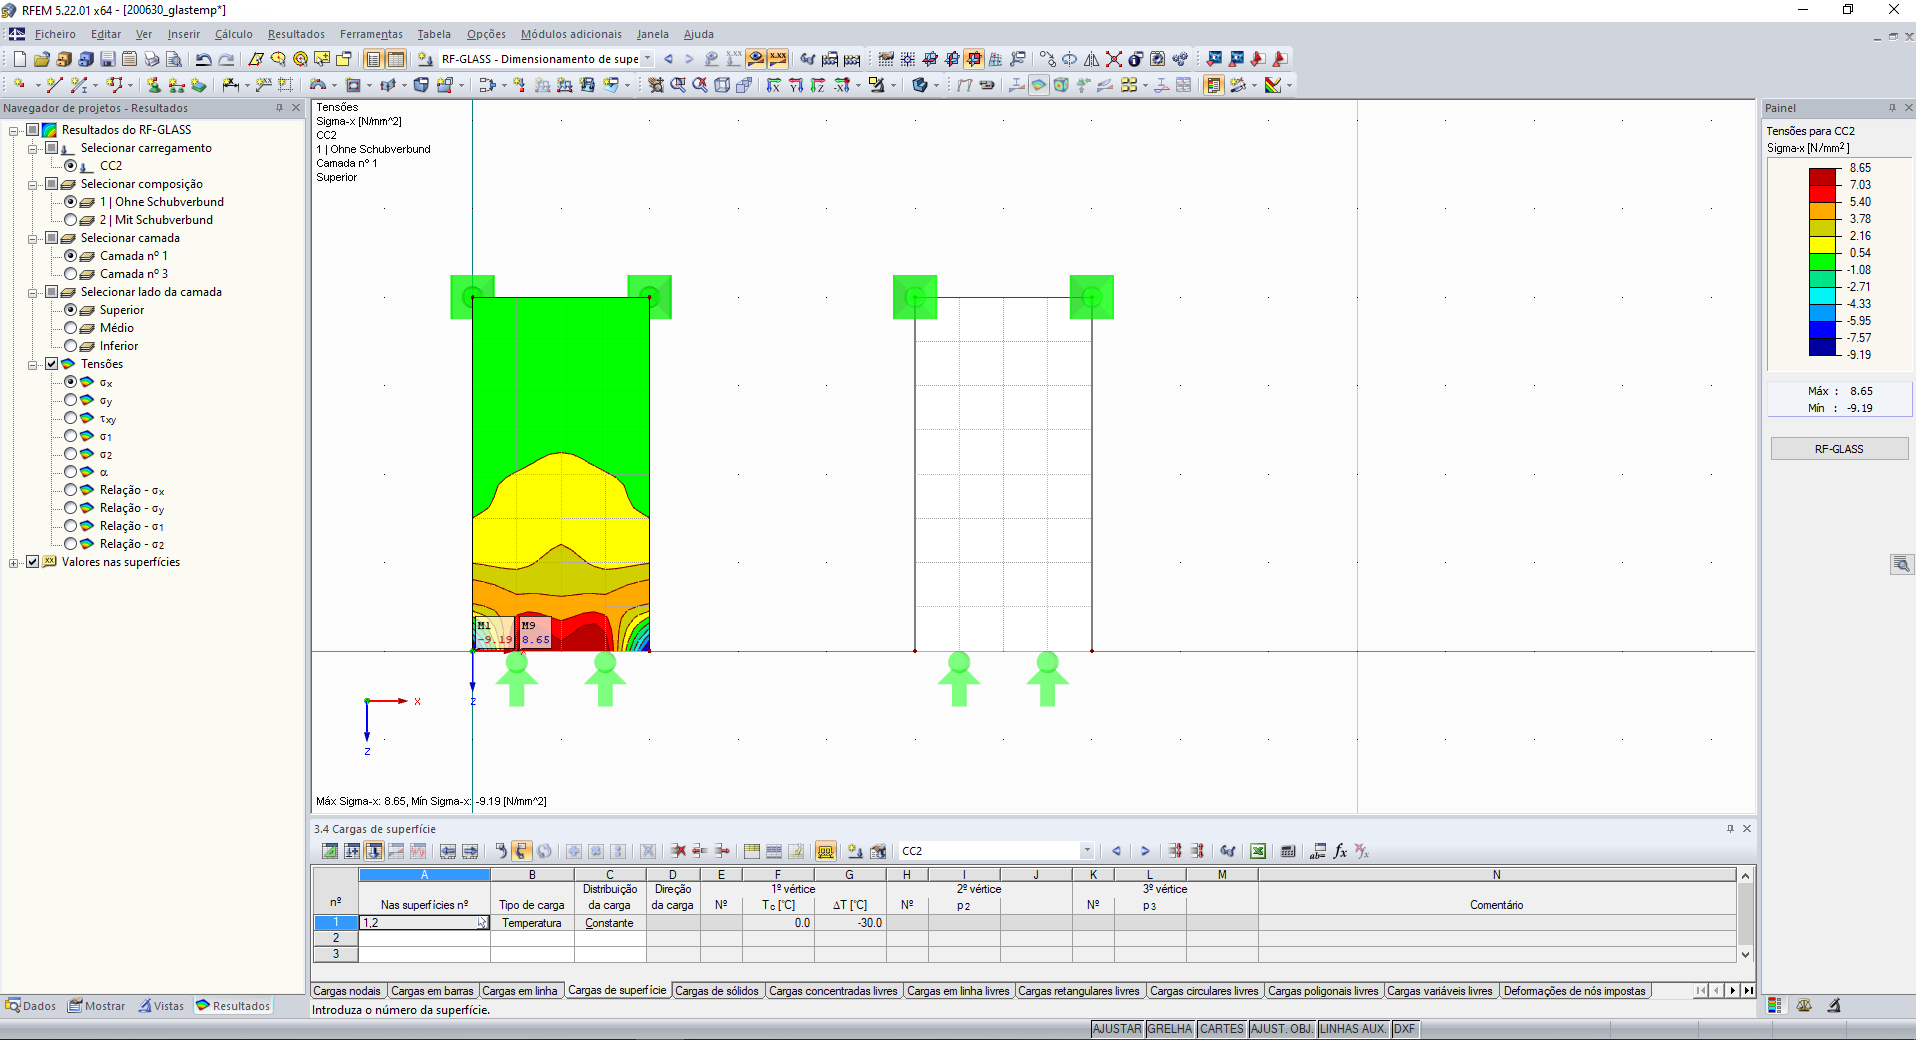Toggle show results eye icon
1916x1040 pixels.
coord(756,59)
